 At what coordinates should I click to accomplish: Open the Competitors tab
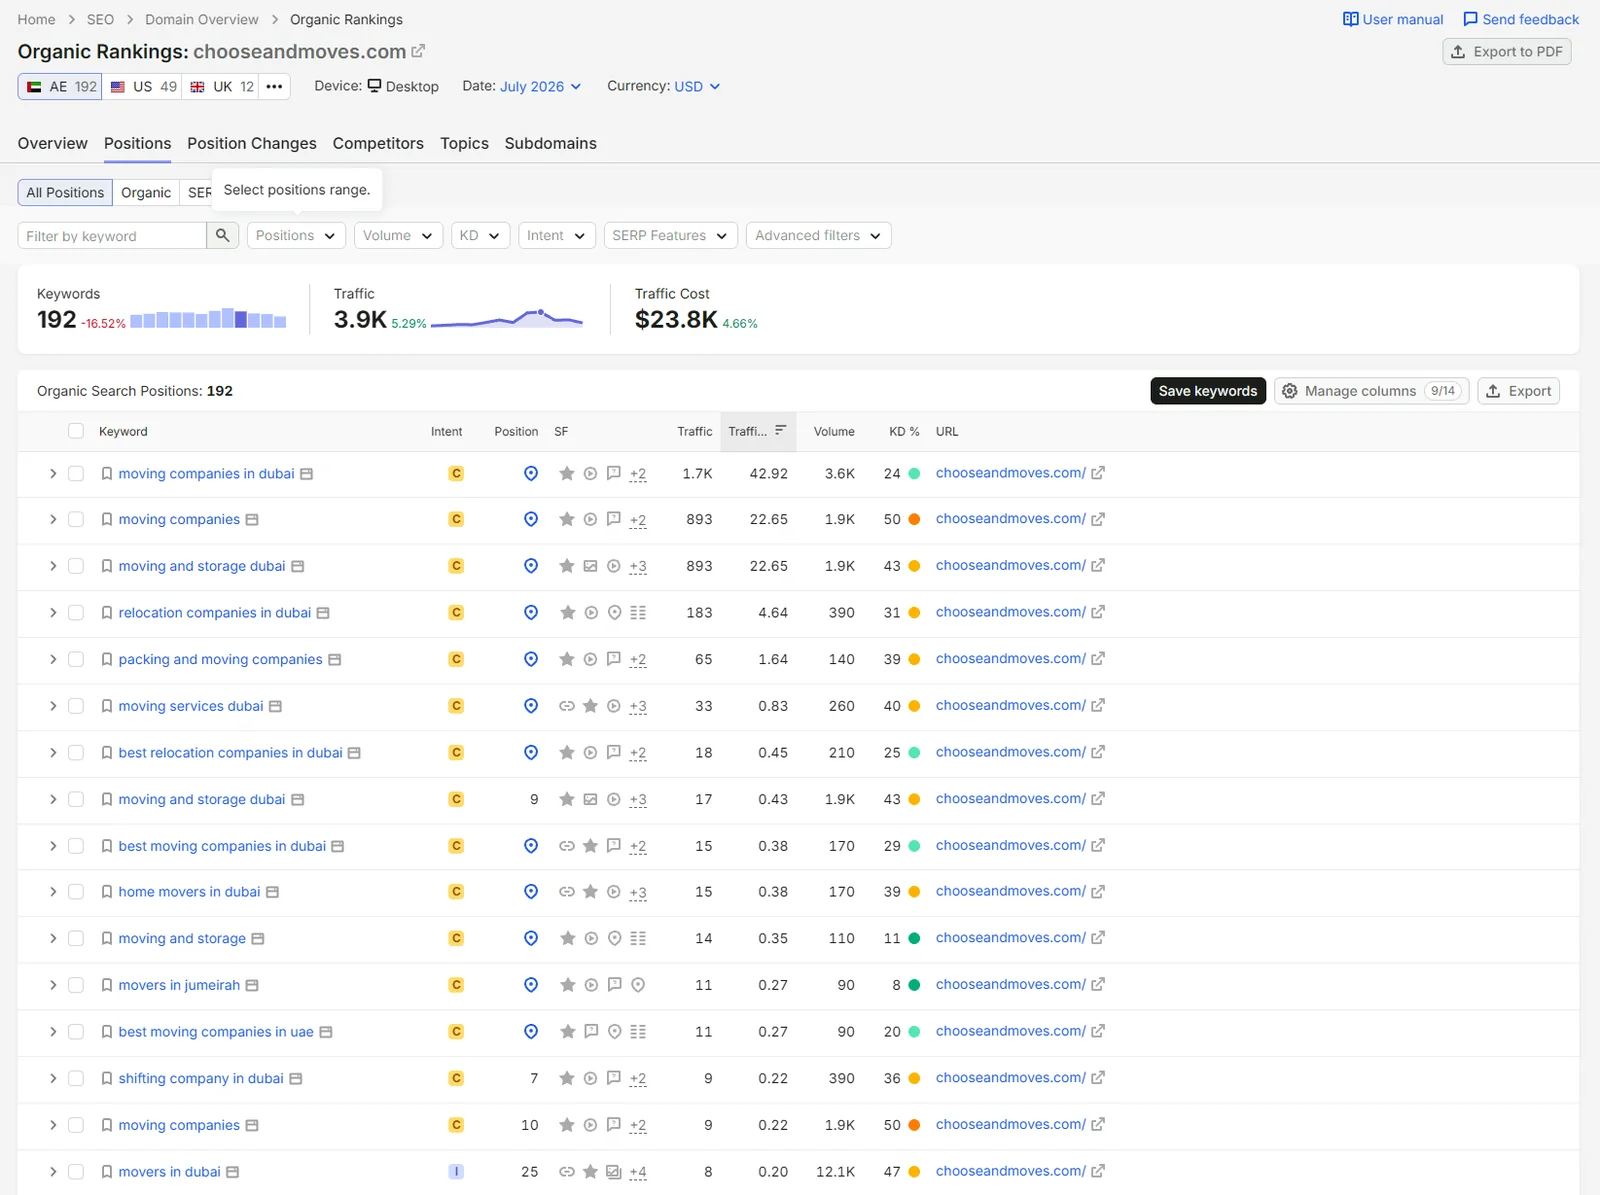click(x=378, y=143)
